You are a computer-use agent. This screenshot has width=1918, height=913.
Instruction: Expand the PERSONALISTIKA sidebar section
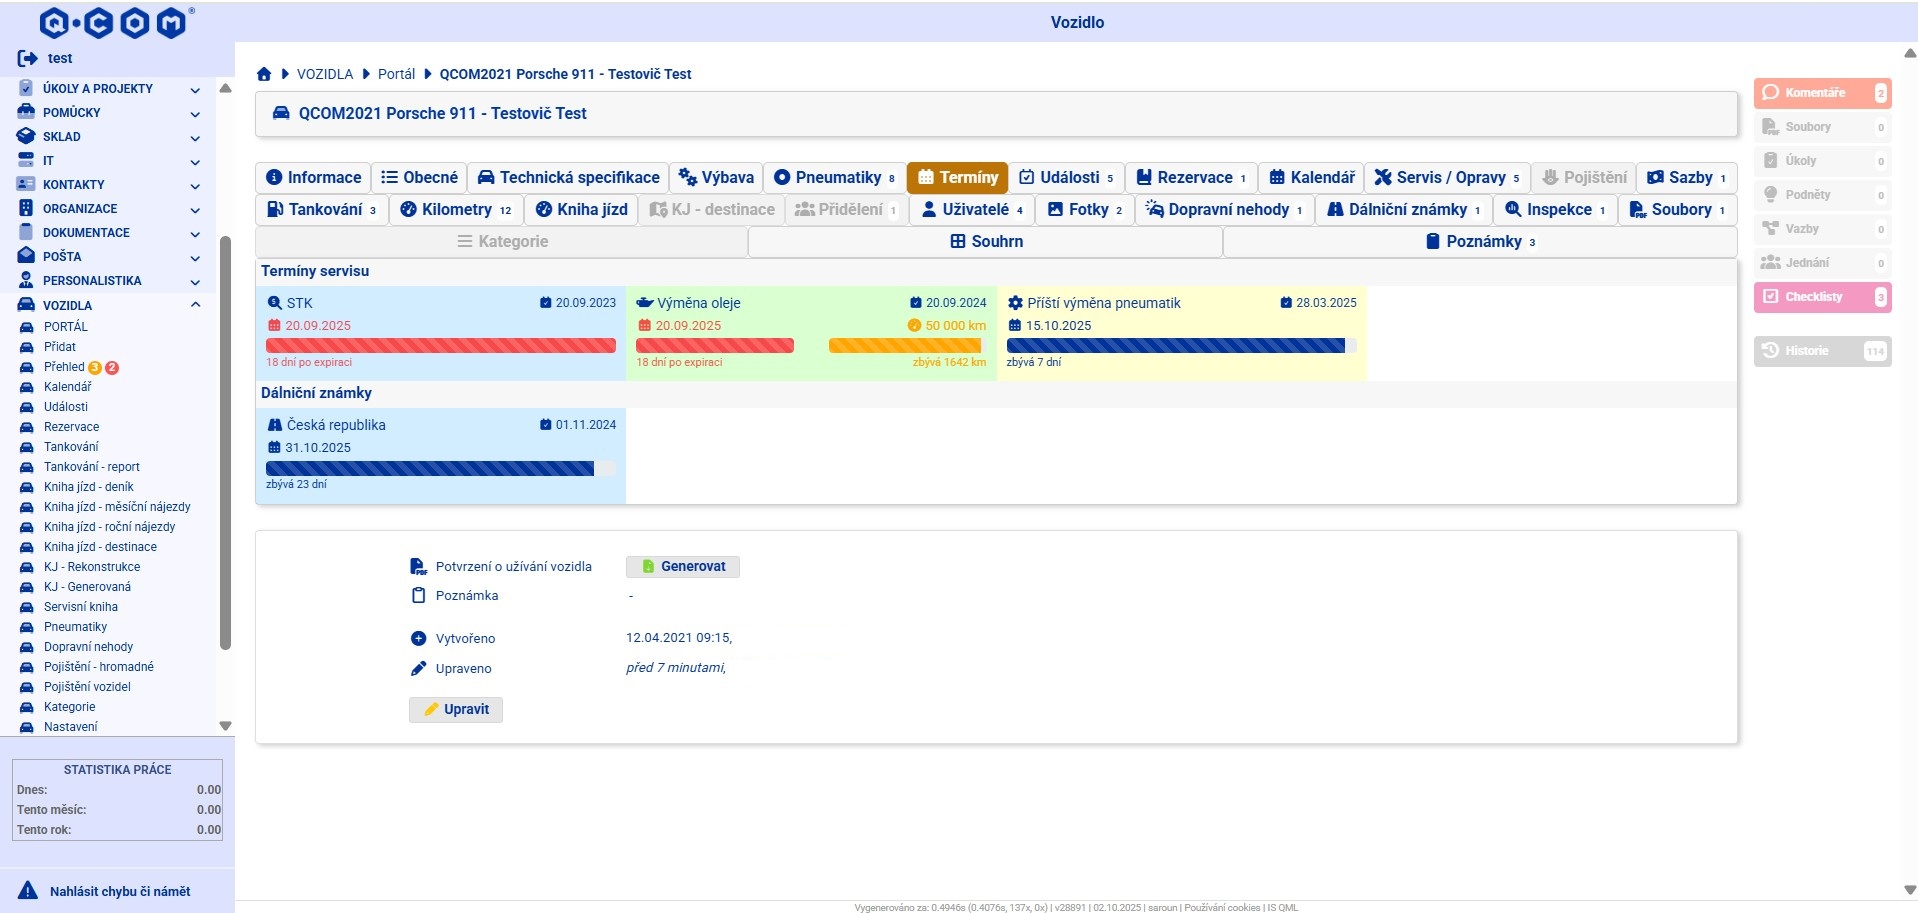pyautogui.click(x=195, y=282)
